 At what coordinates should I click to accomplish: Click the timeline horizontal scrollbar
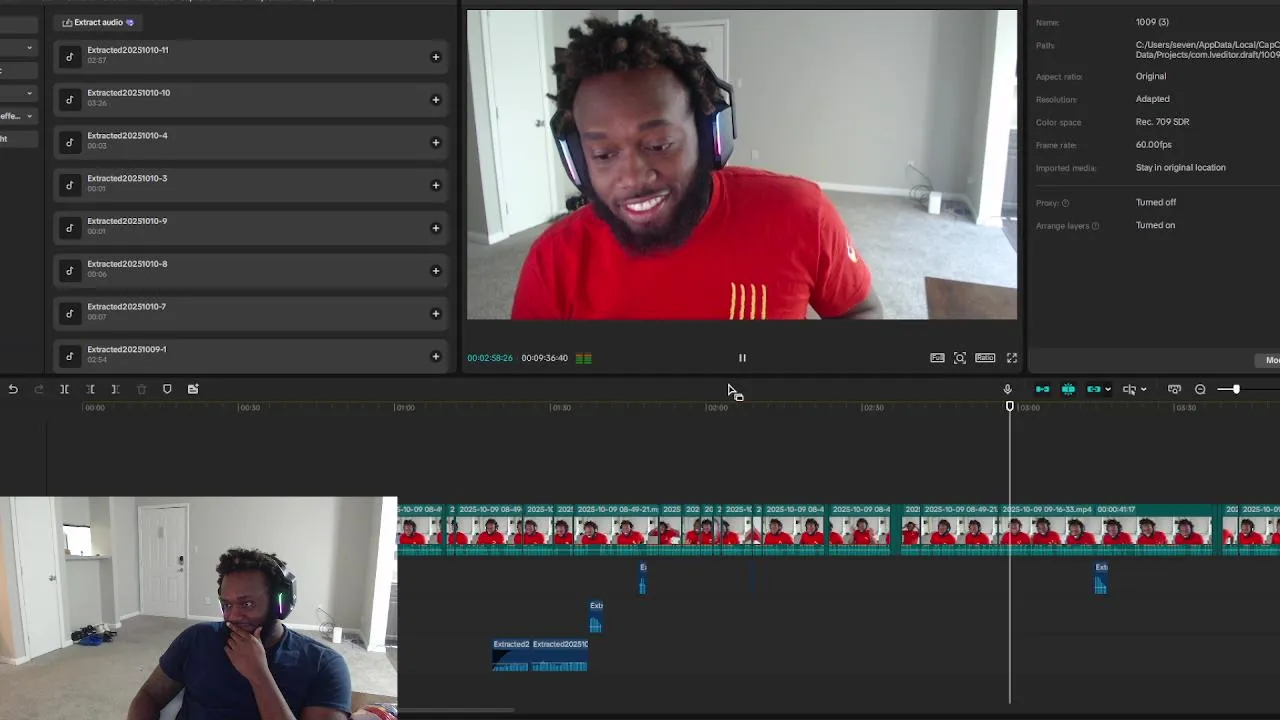tap(455, 711)
